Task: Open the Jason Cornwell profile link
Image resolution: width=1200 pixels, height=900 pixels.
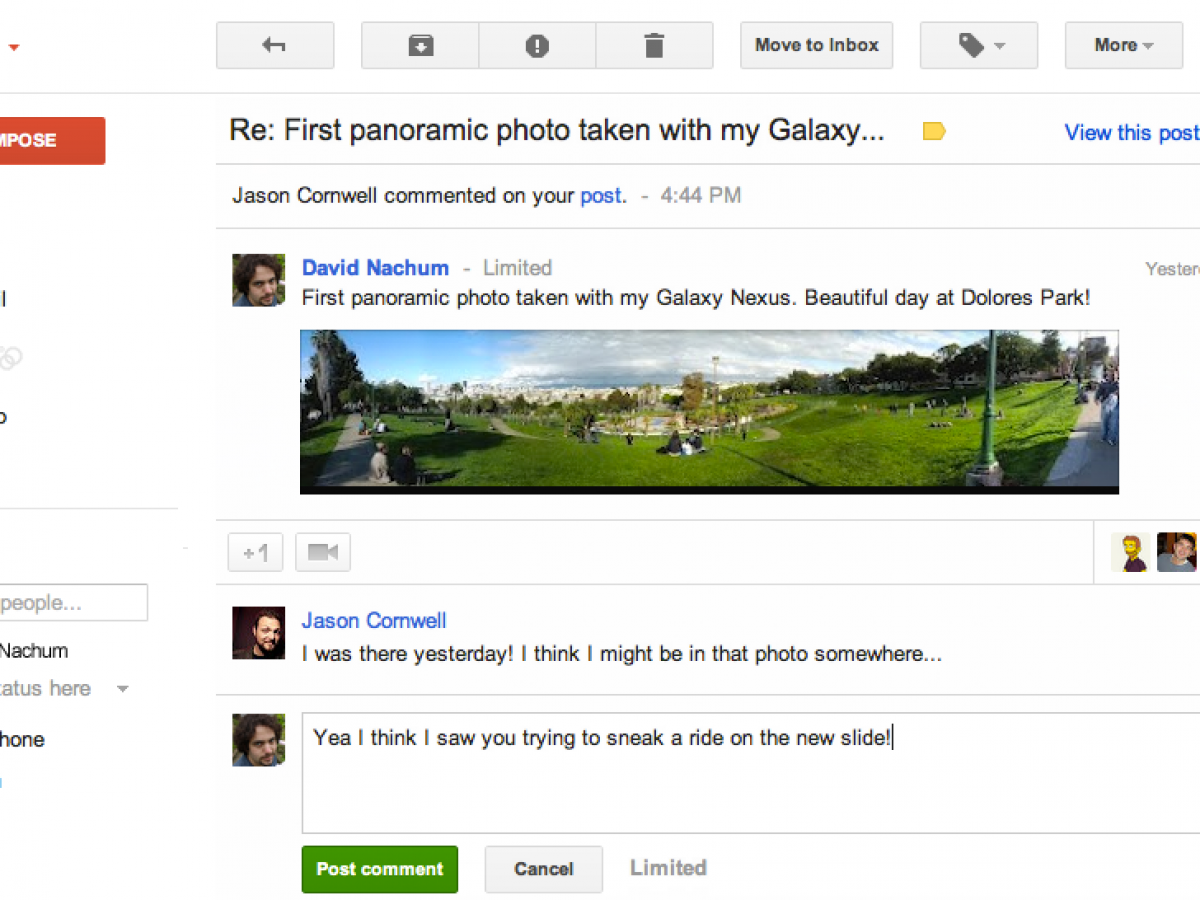Action: coord(374,621)
